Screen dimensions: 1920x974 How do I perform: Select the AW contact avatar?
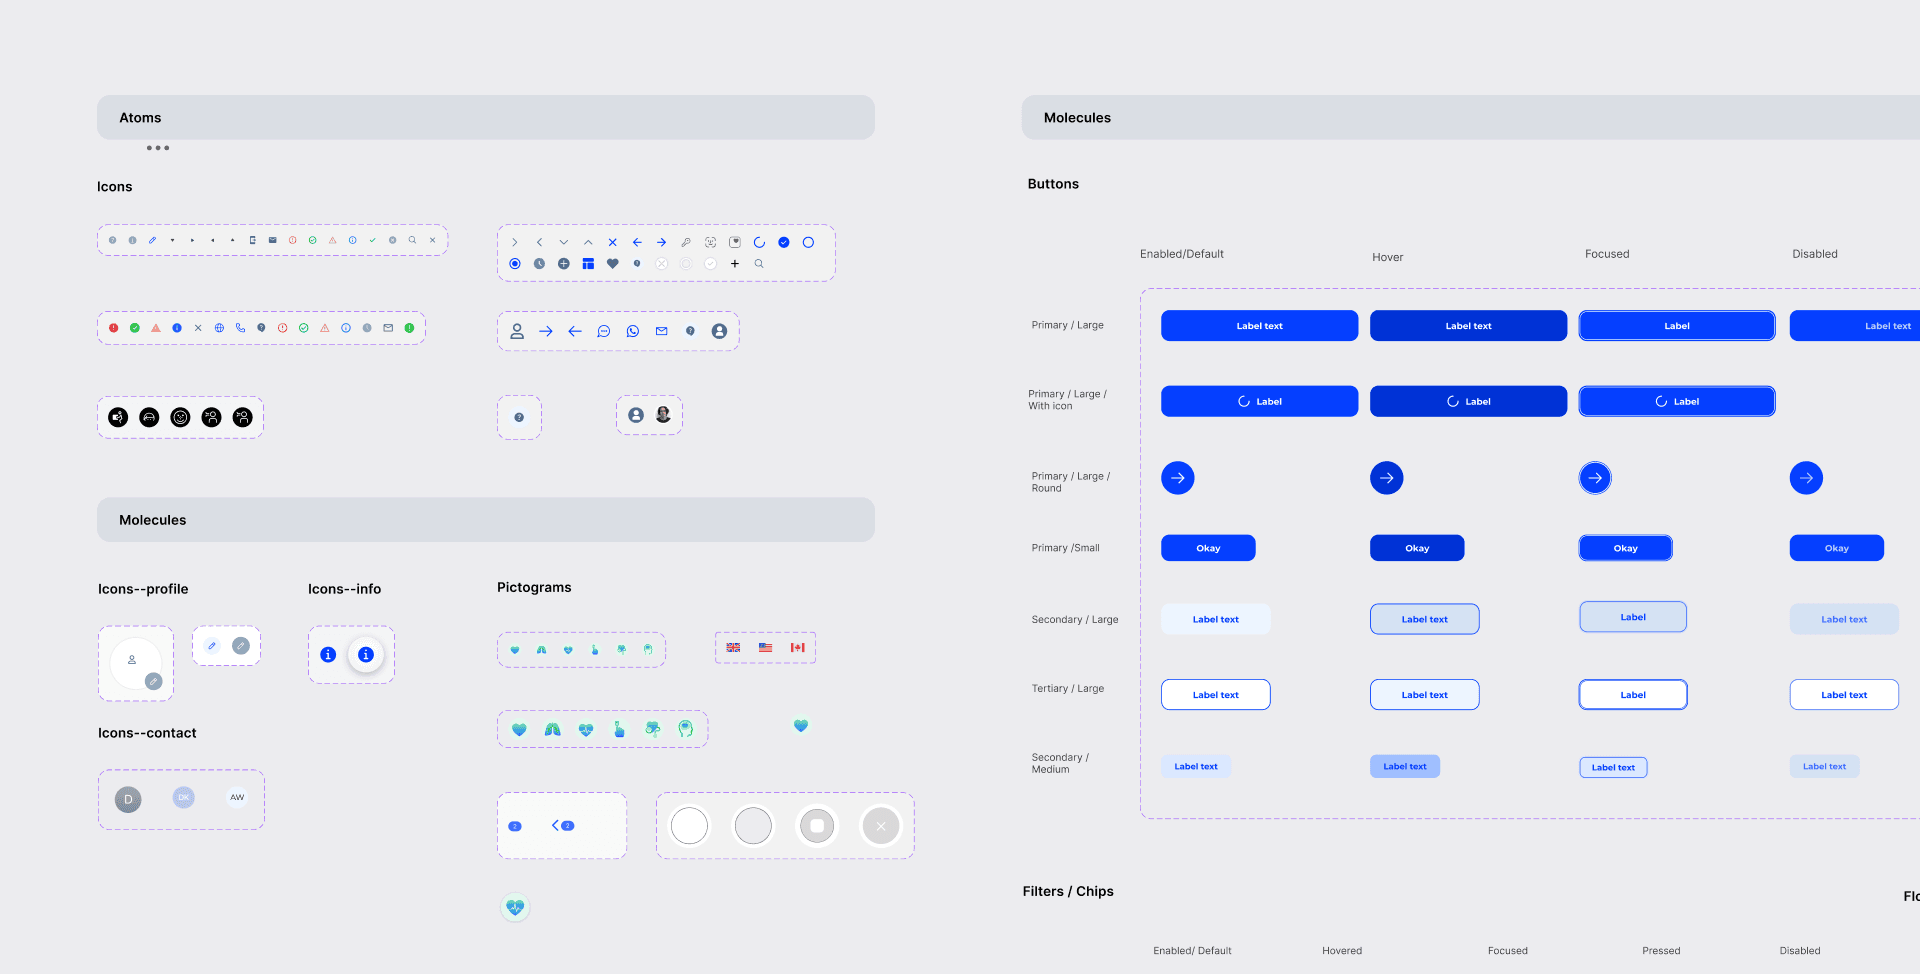(237, 797)
